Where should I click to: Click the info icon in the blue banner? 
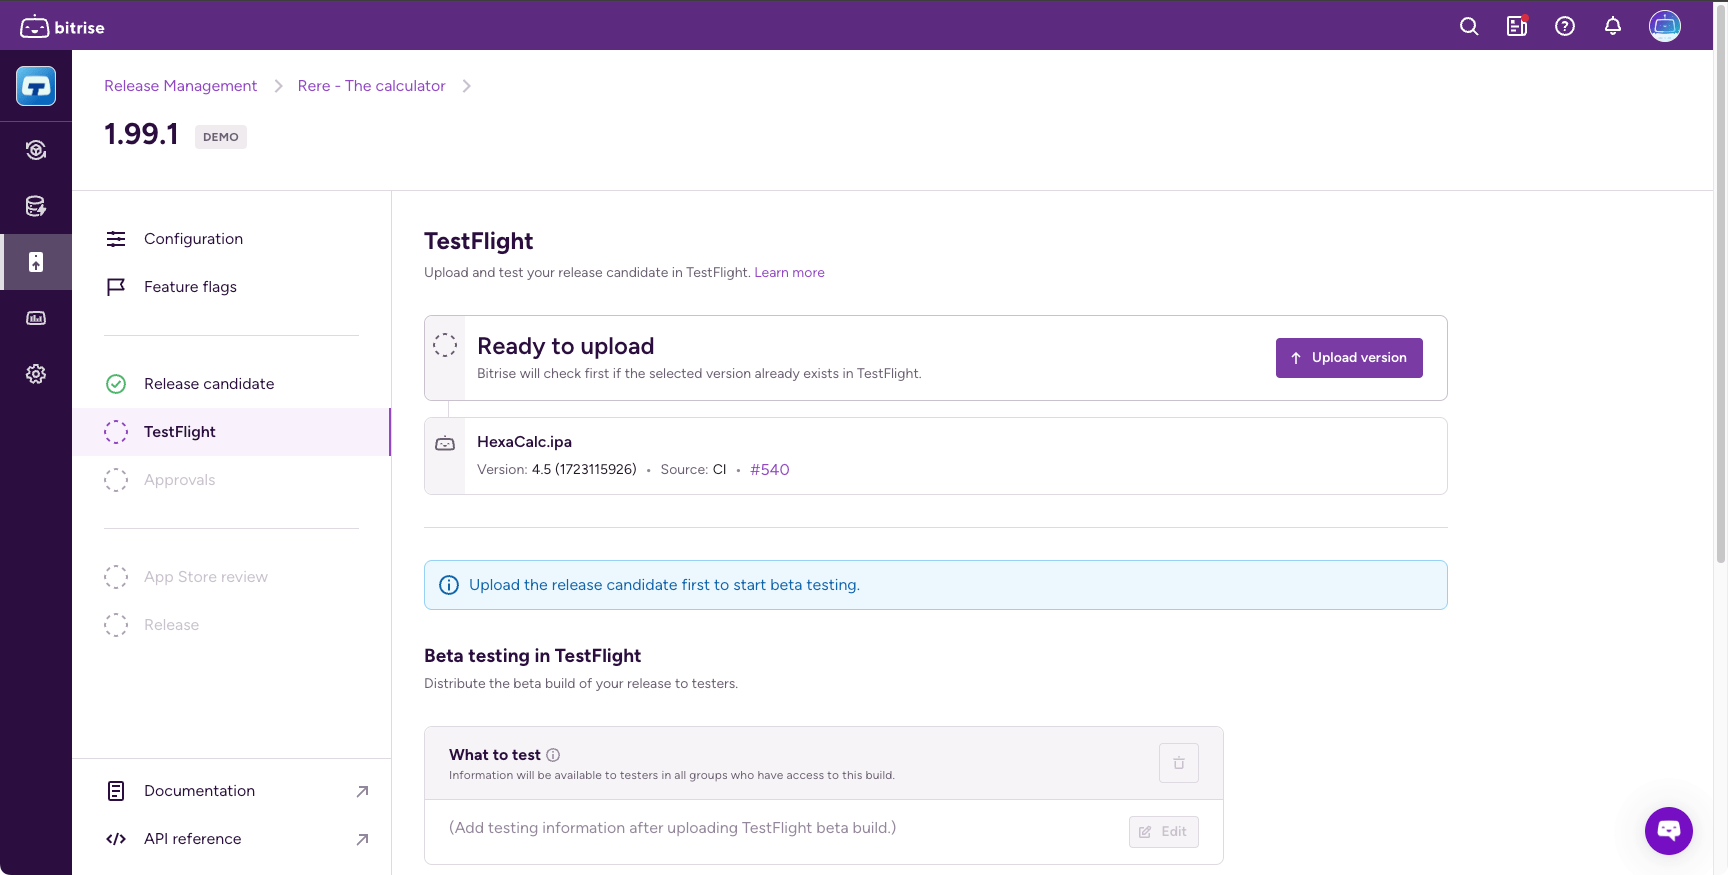(x=449, y=585)
